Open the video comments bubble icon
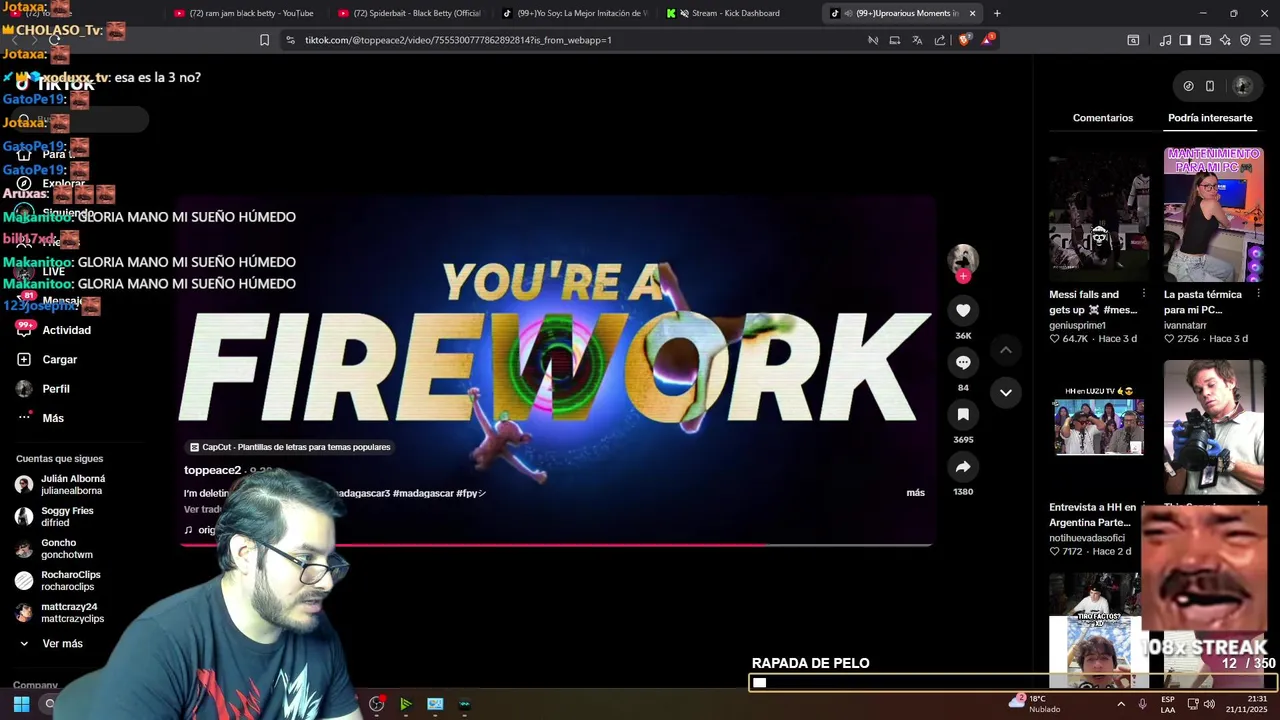This screenshot has height=720, width=1280. pos(963,362)
